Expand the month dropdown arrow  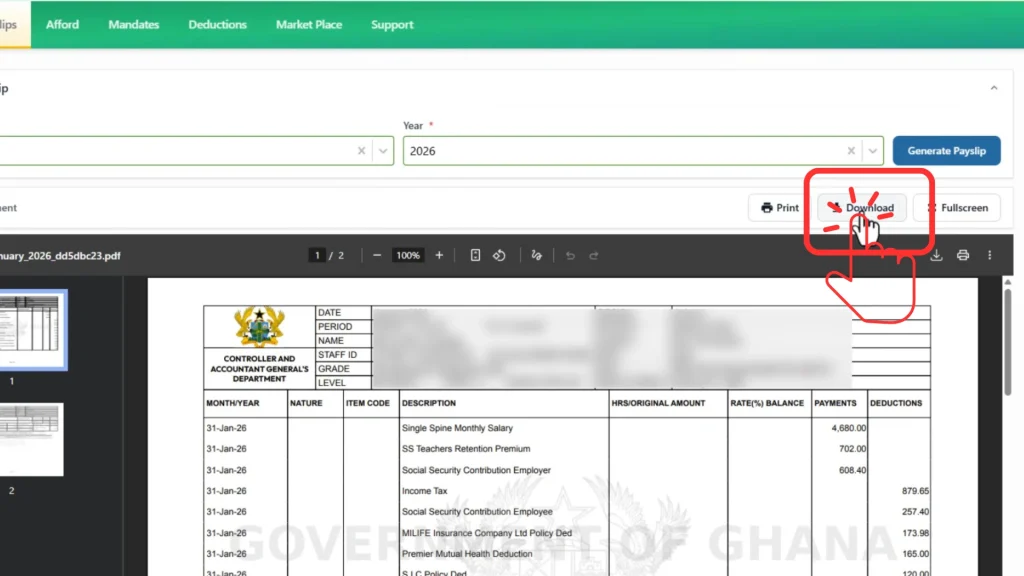(x=383, y=151)
